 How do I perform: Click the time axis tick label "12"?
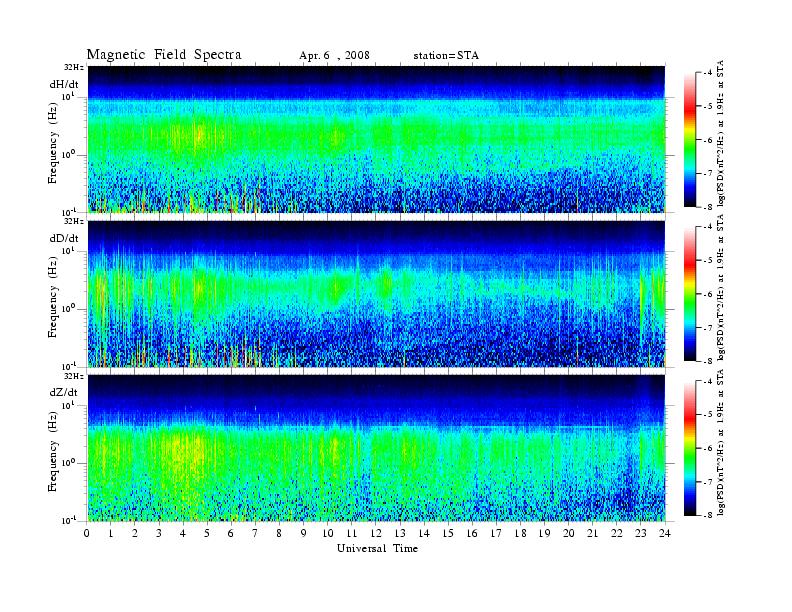click(376, 533)
